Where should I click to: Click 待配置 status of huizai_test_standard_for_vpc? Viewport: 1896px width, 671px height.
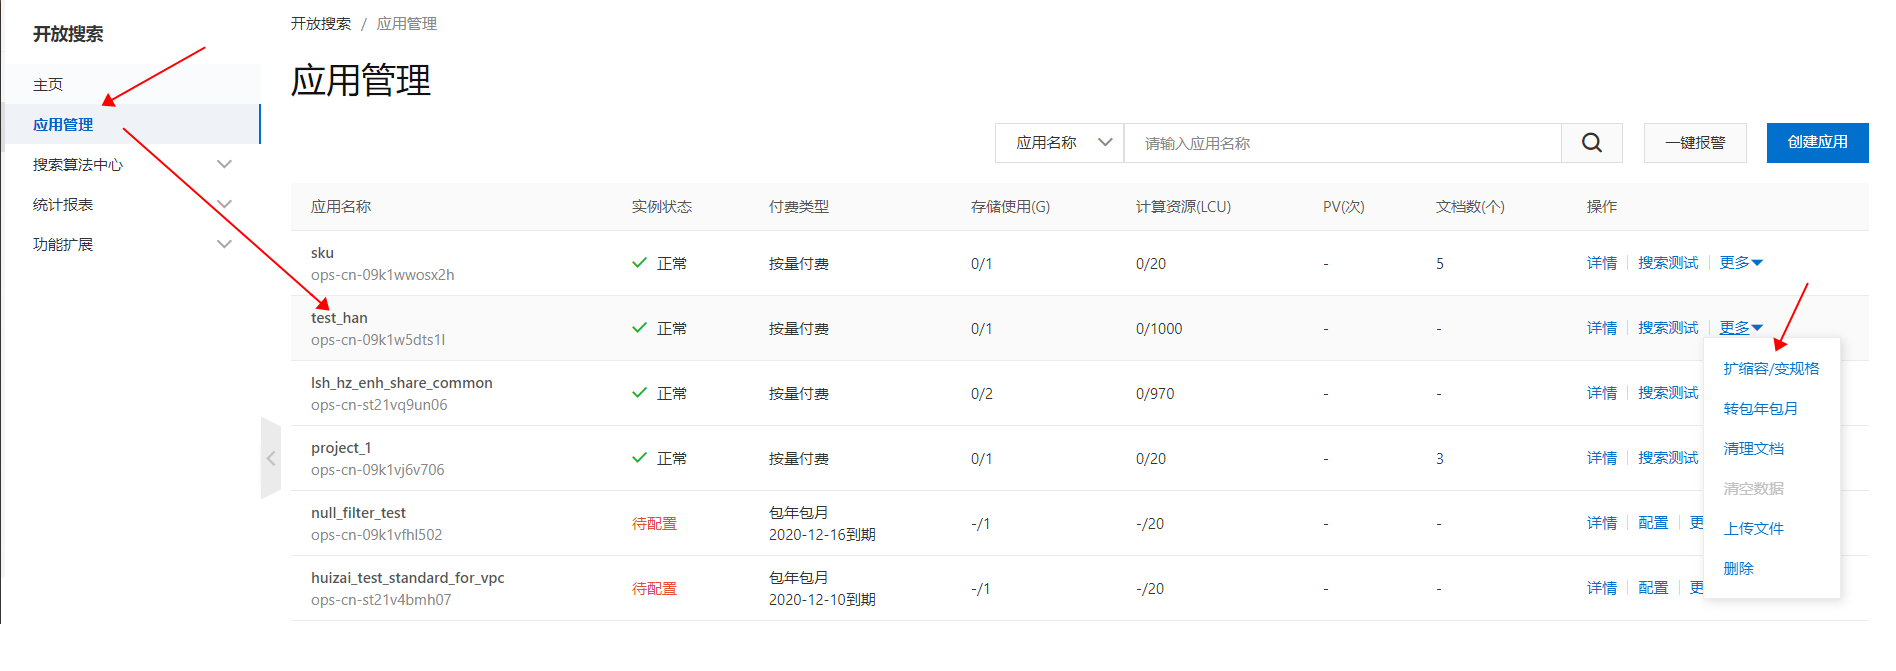tap(654, 588)
